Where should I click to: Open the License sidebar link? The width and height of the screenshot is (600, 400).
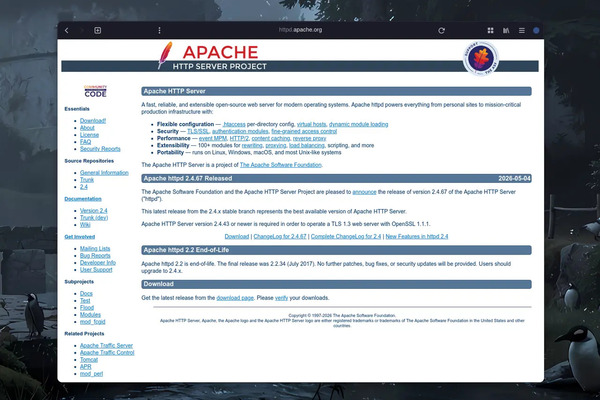(x=89, y=135)
